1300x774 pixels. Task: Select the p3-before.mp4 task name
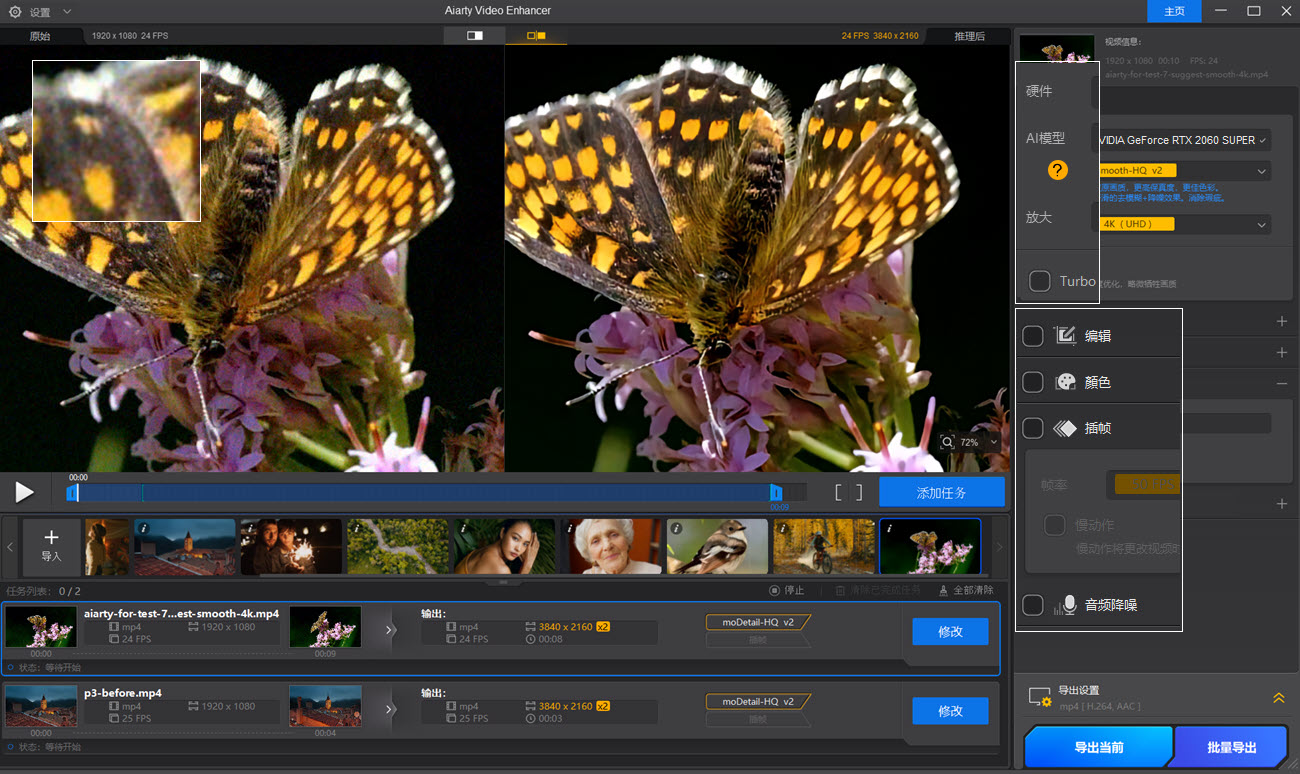click(x=122, y=692)
